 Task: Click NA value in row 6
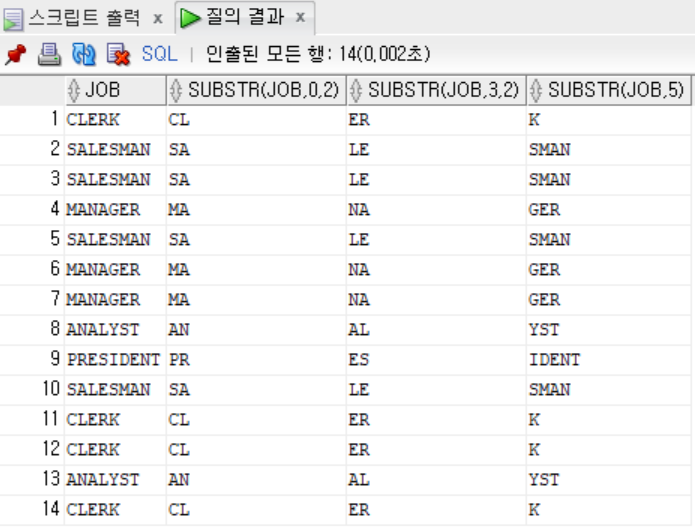click(359, 270)
